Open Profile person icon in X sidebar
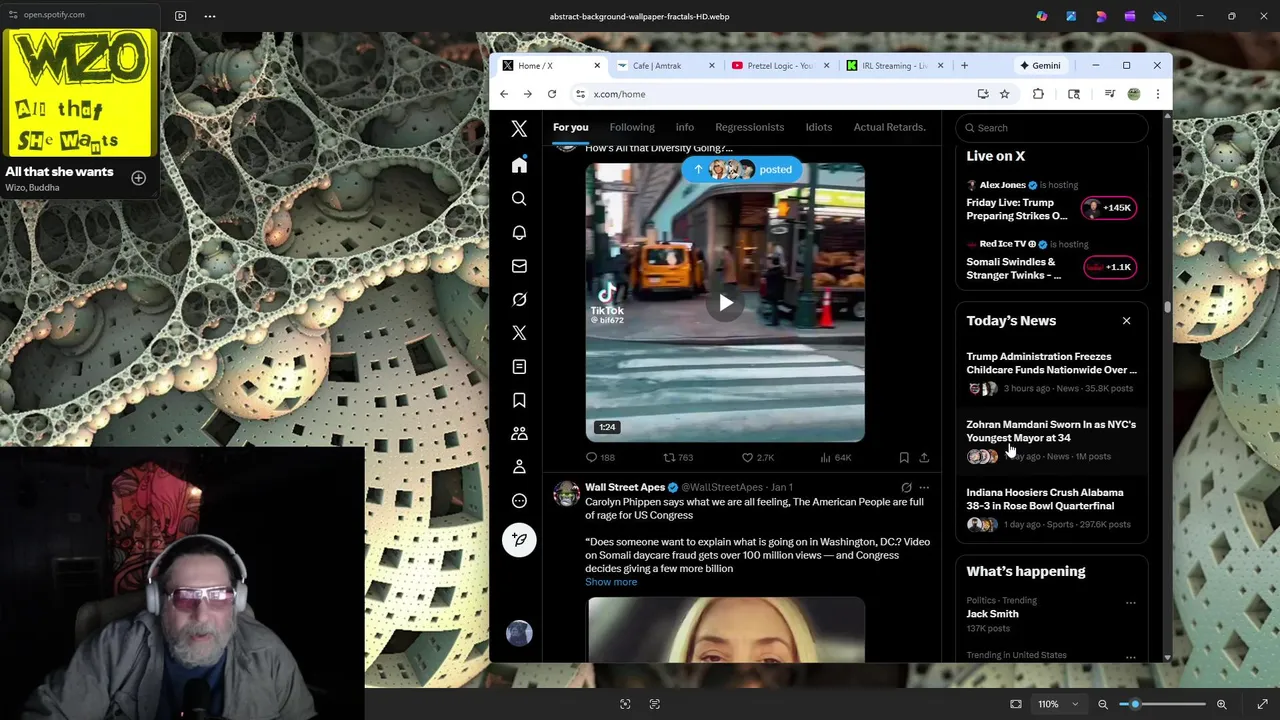This screenshot has height=720, width=1280. pyautogui.click(x=519, y=467)
